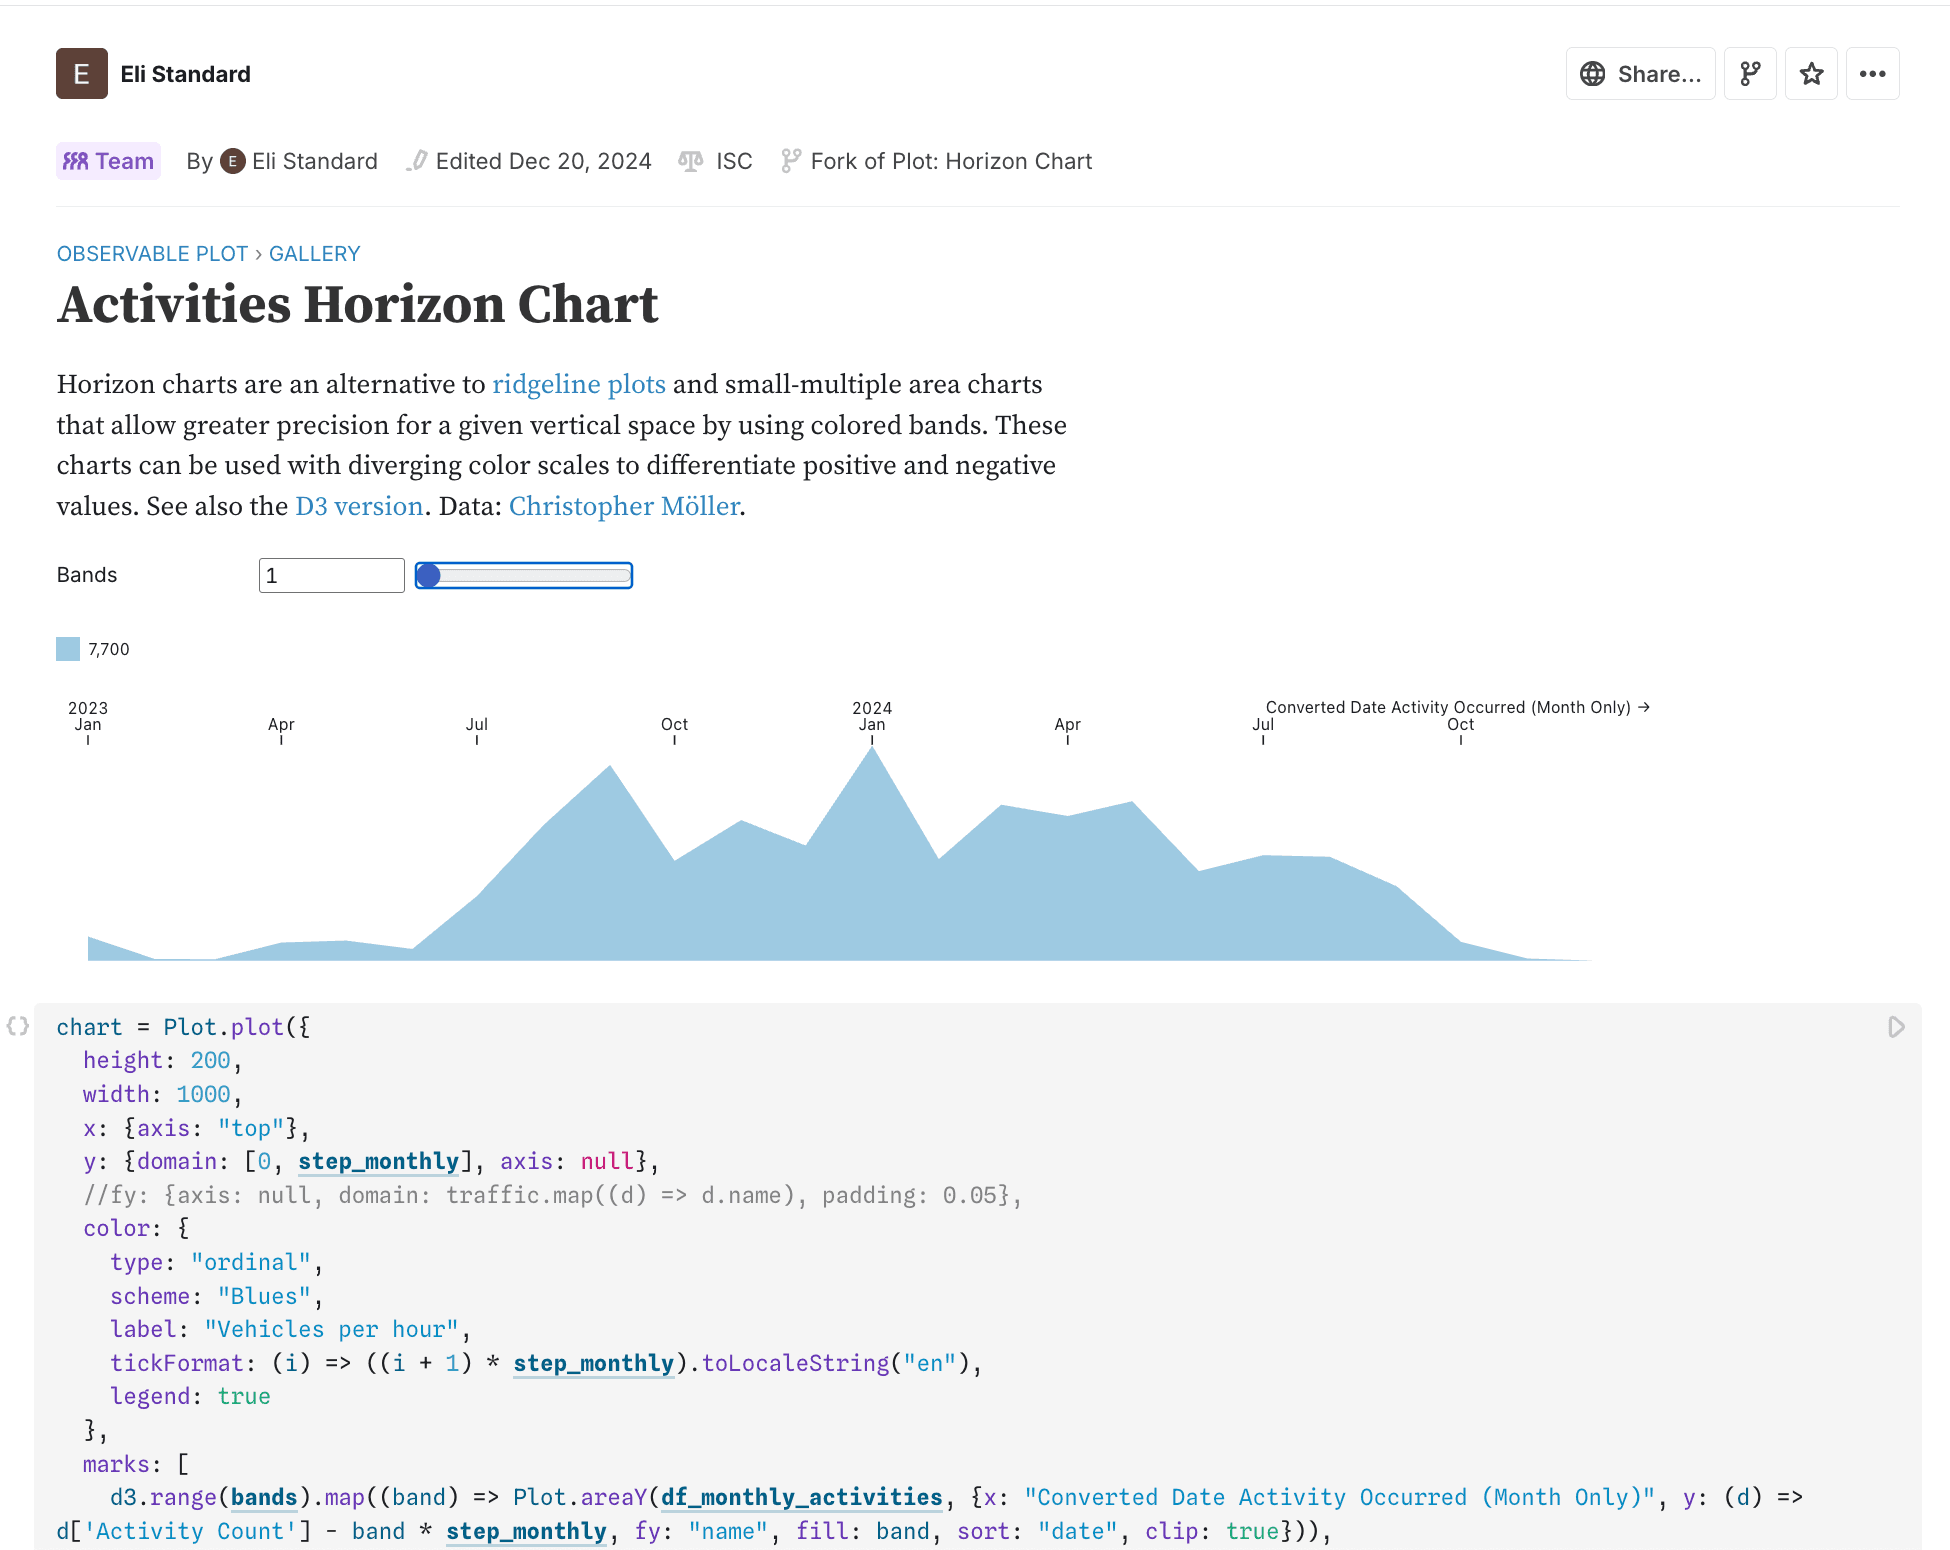Open the Eli Standard avatar in header
The image size is (1950, 1550).
[x=82, y=74]
